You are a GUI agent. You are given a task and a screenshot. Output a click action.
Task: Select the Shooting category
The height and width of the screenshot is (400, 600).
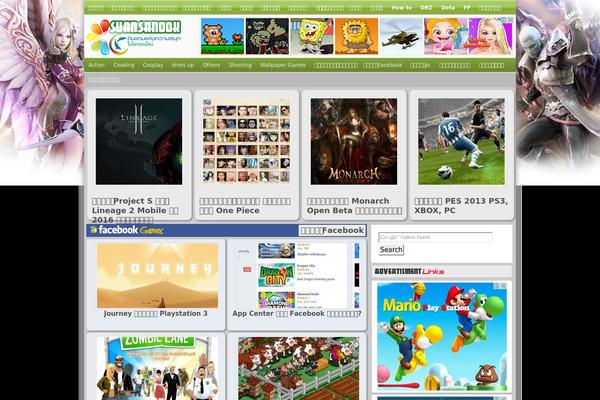tap(240, 65)
